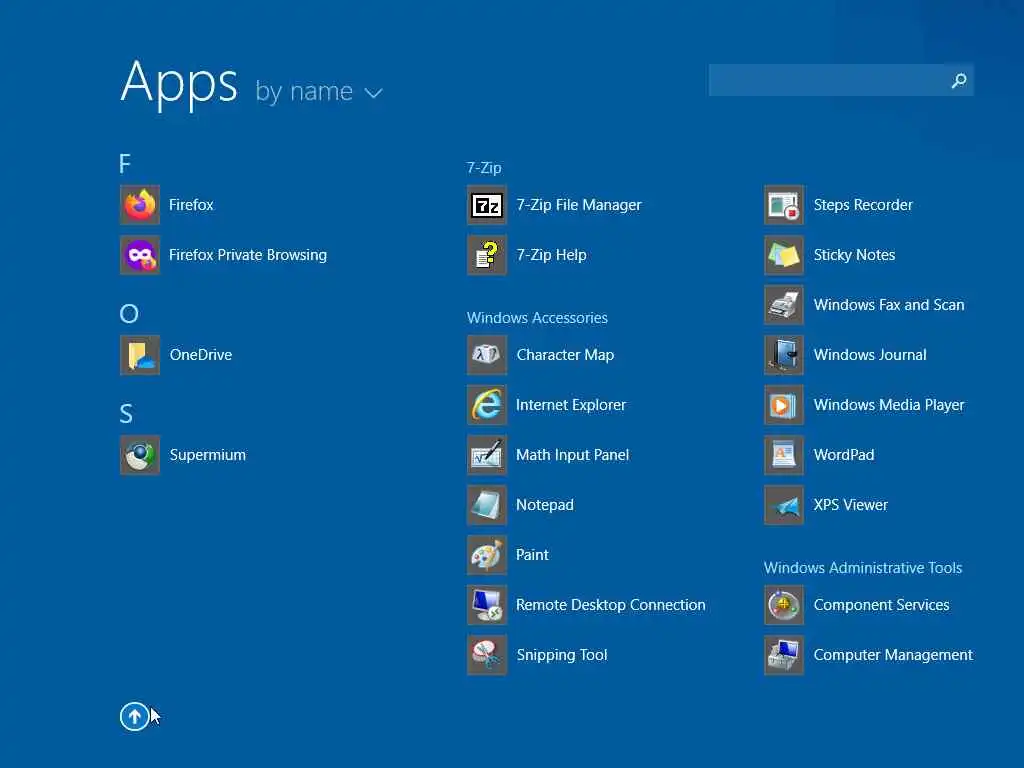Open Remote Desktop Connection icon

point(487,605)
